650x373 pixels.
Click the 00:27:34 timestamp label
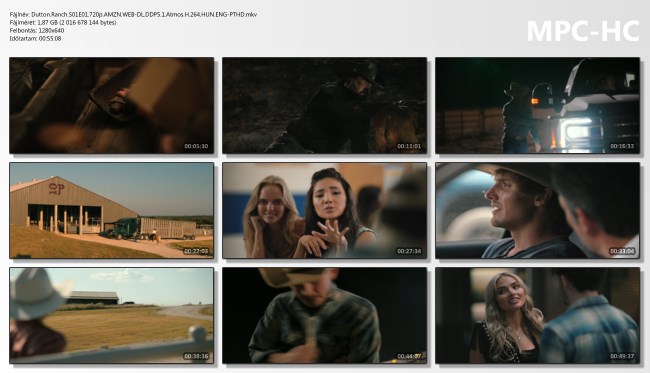click(x=409, y=251)
